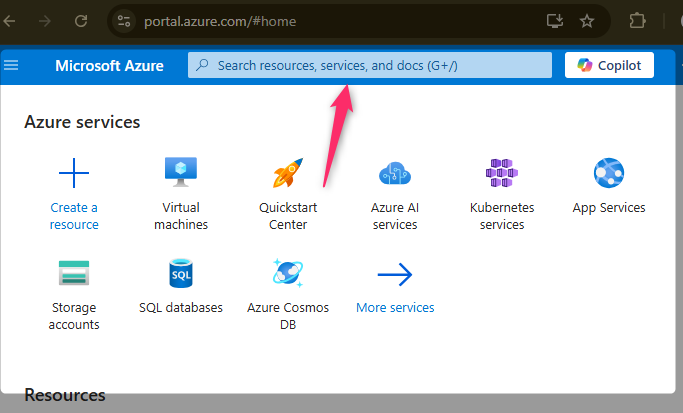The width and height of the screenshot is (683, 413).
Task: Click the browser forward arrow
Action: coord(45,21)
